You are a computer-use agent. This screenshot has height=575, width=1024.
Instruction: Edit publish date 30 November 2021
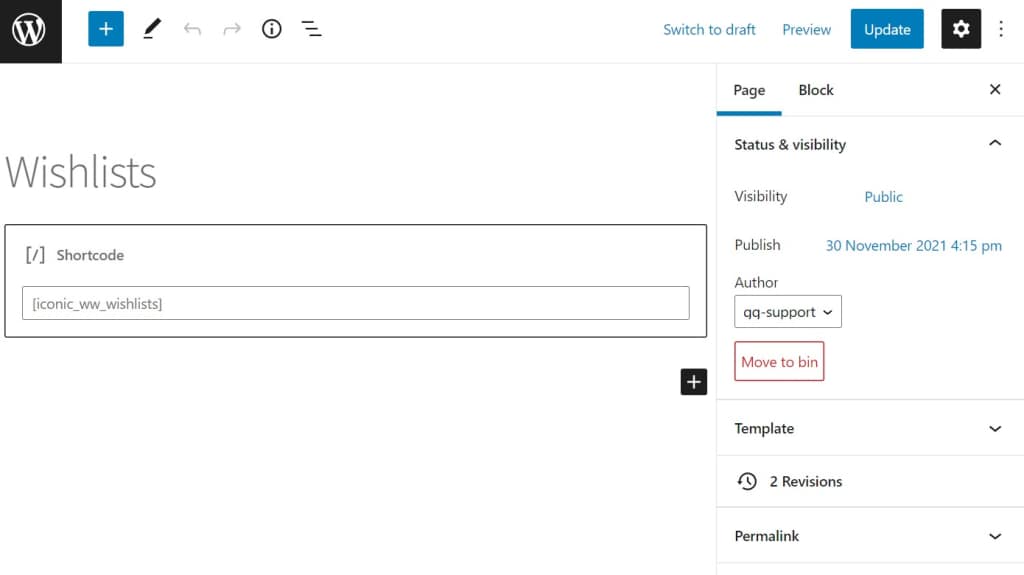click(913, 246)
